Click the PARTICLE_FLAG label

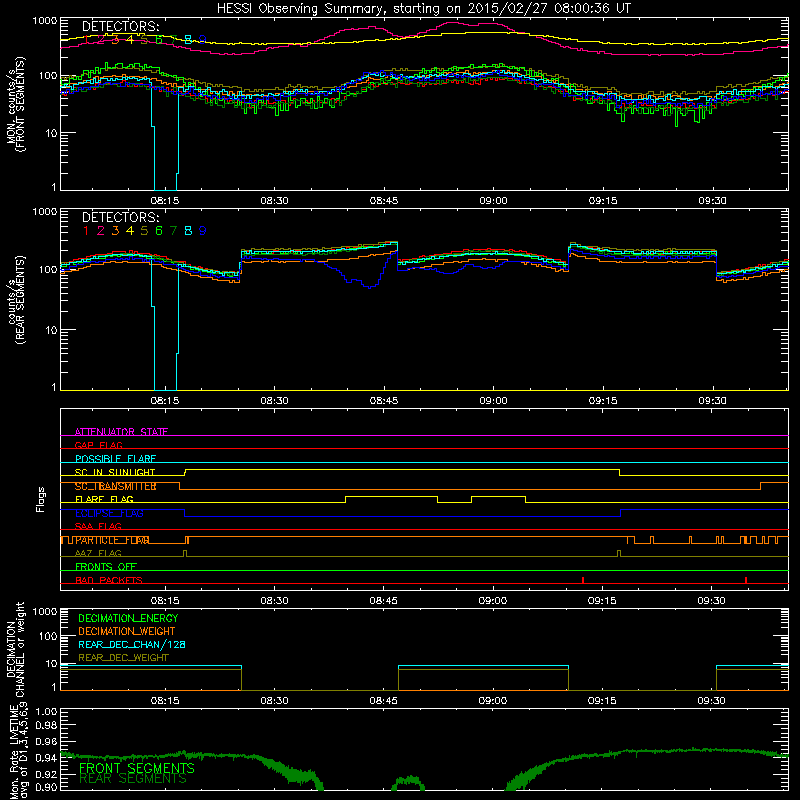tap(112, 540)
